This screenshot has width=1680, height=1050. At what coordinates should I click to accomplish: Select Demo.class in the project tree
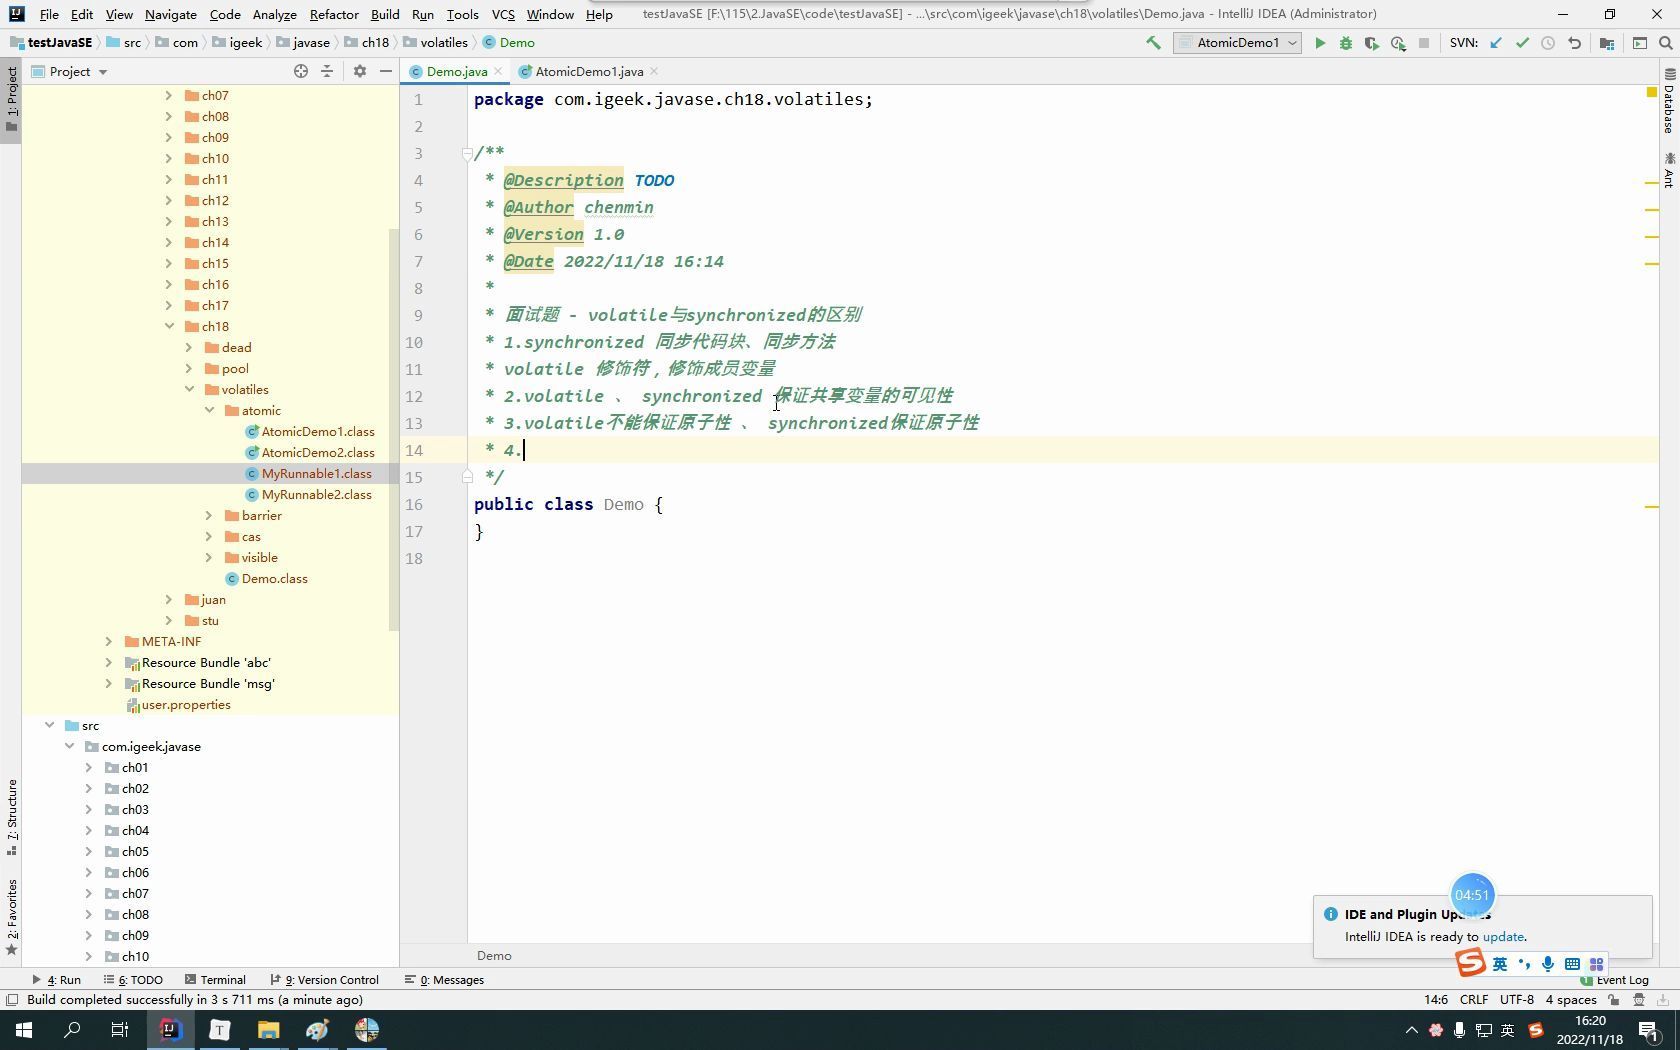274,578
